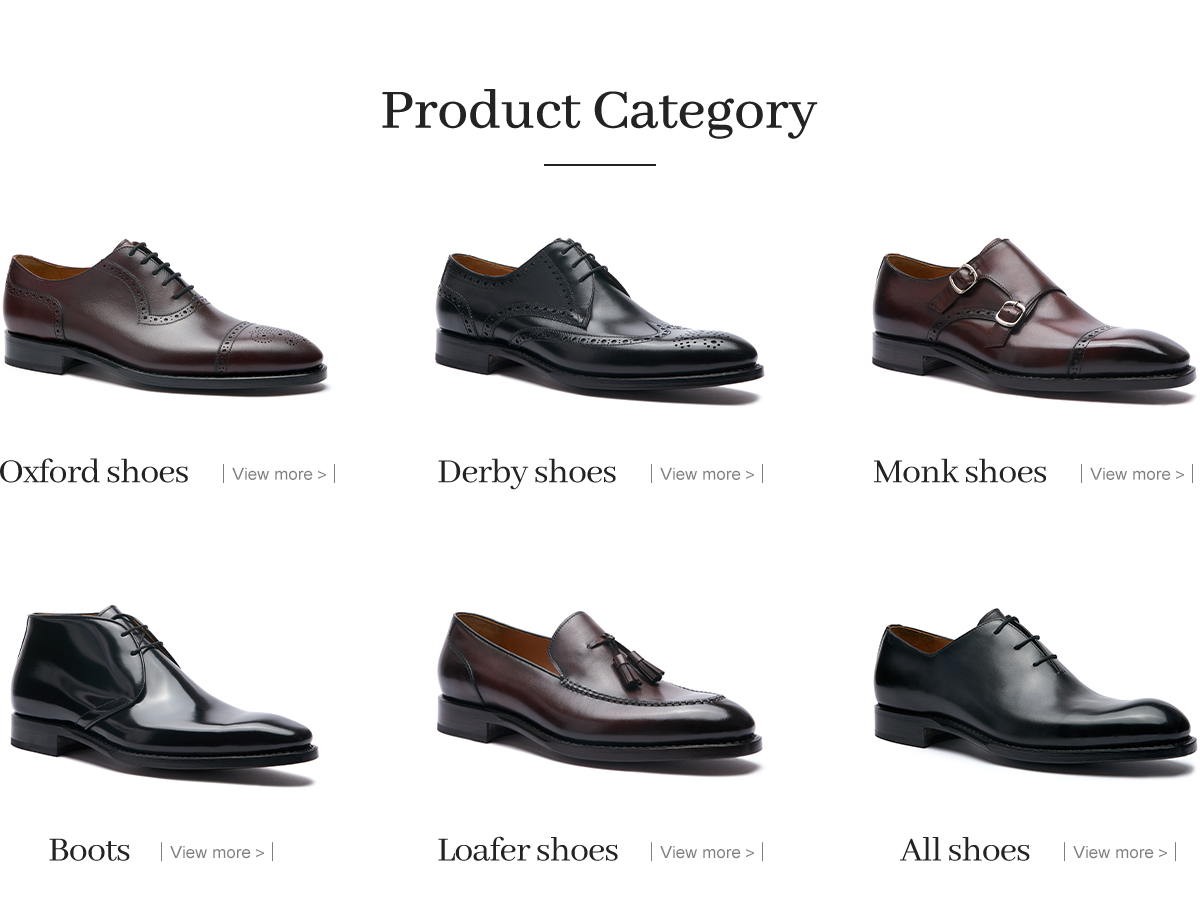Click View more next to Loafer shoes
This screenshot has height=902, width=1200.
click(x=707, y=852)
